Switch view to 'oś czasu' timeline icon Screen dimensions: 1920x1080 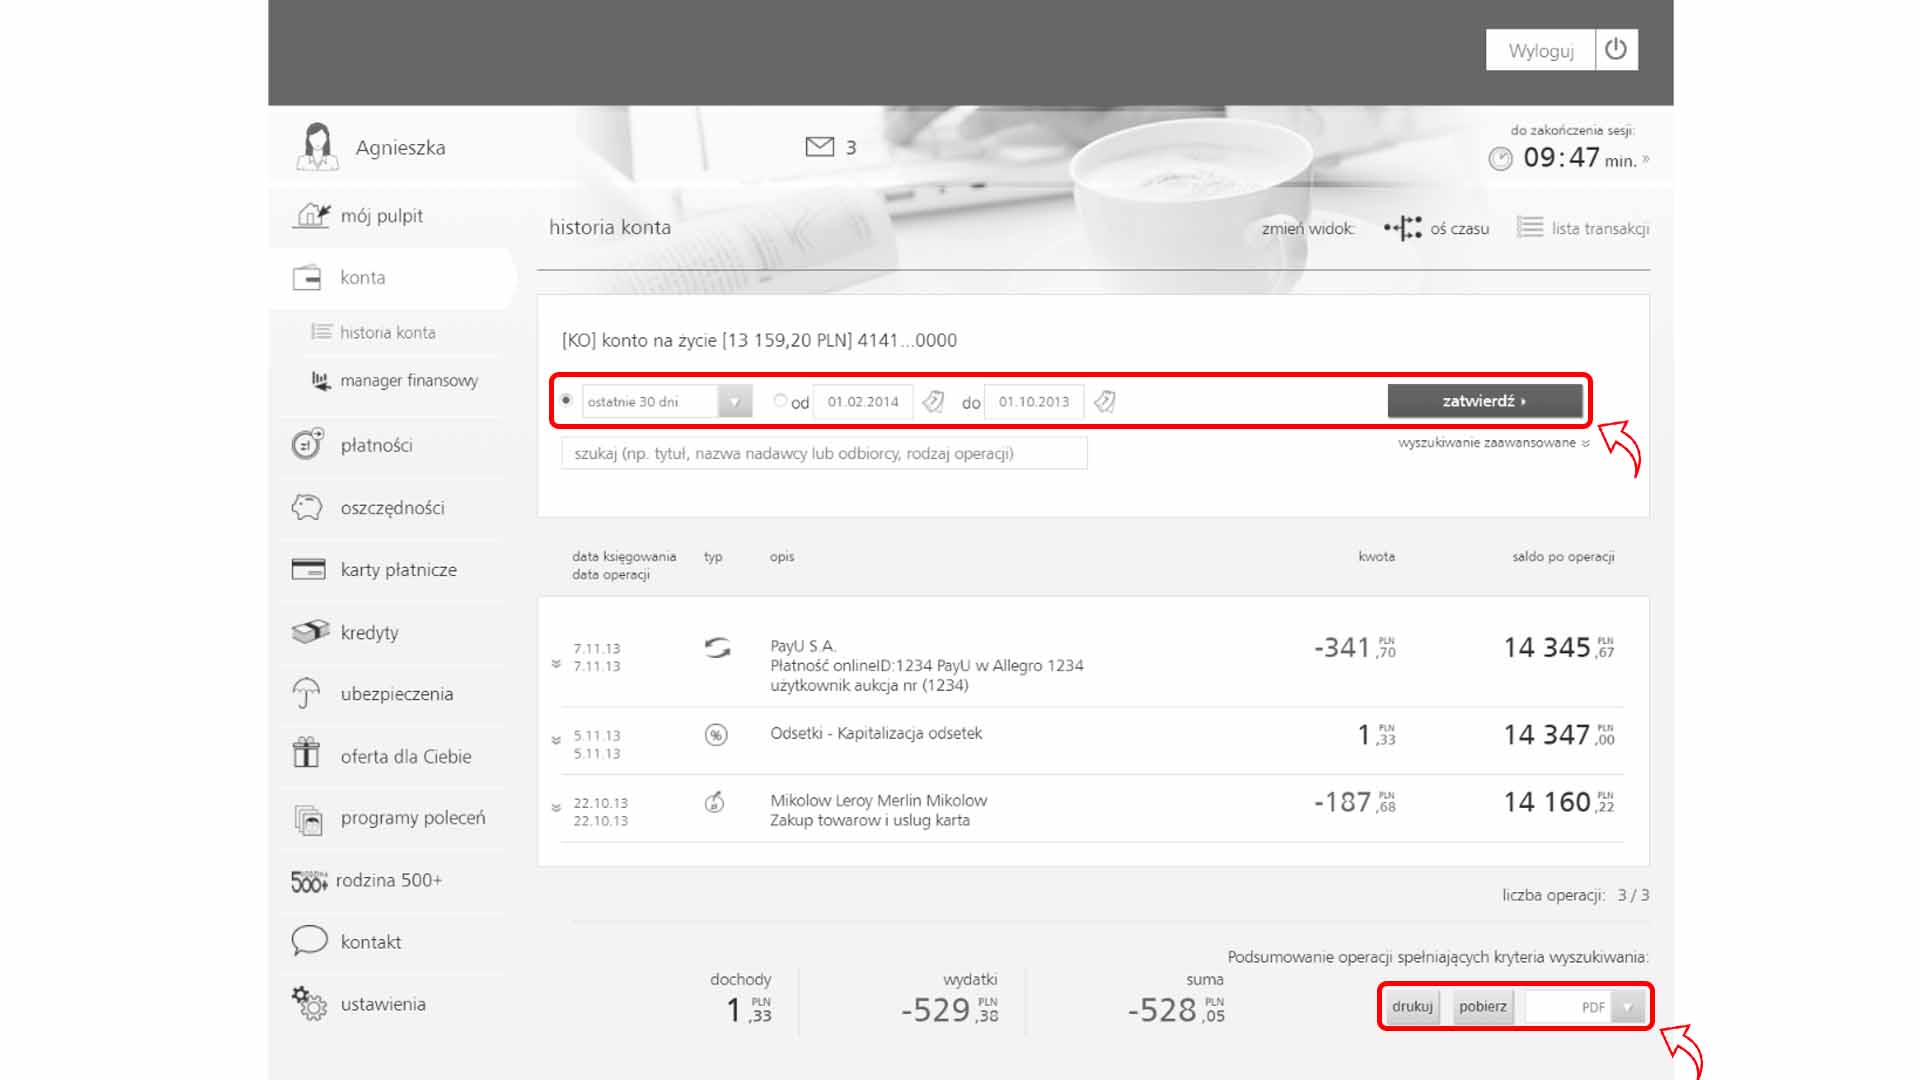[x=1403, y=228]
